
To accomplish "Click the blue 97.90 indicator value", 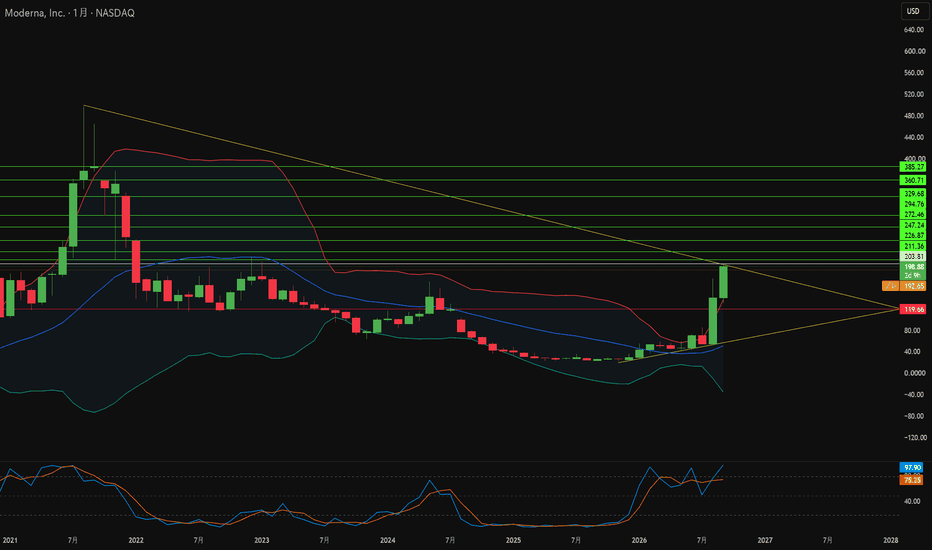I will click(x=912, y=468).
